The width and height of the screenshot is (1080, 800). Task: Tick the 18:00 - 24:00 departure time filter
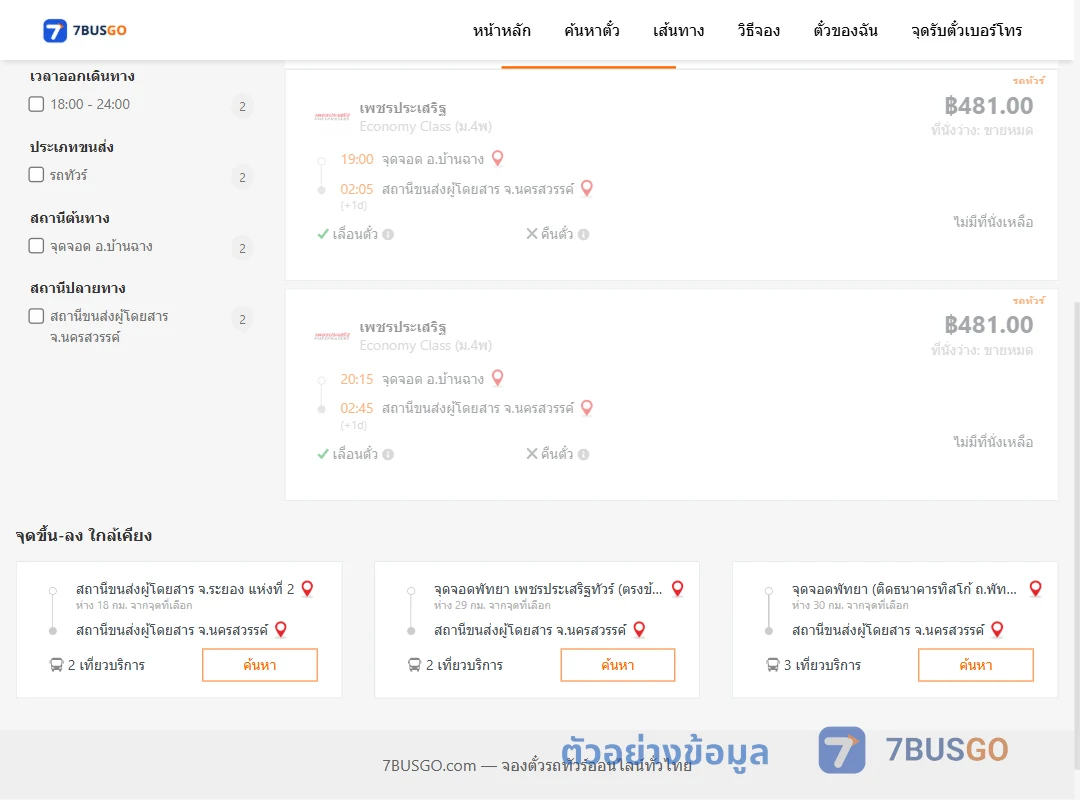point(37,104)
